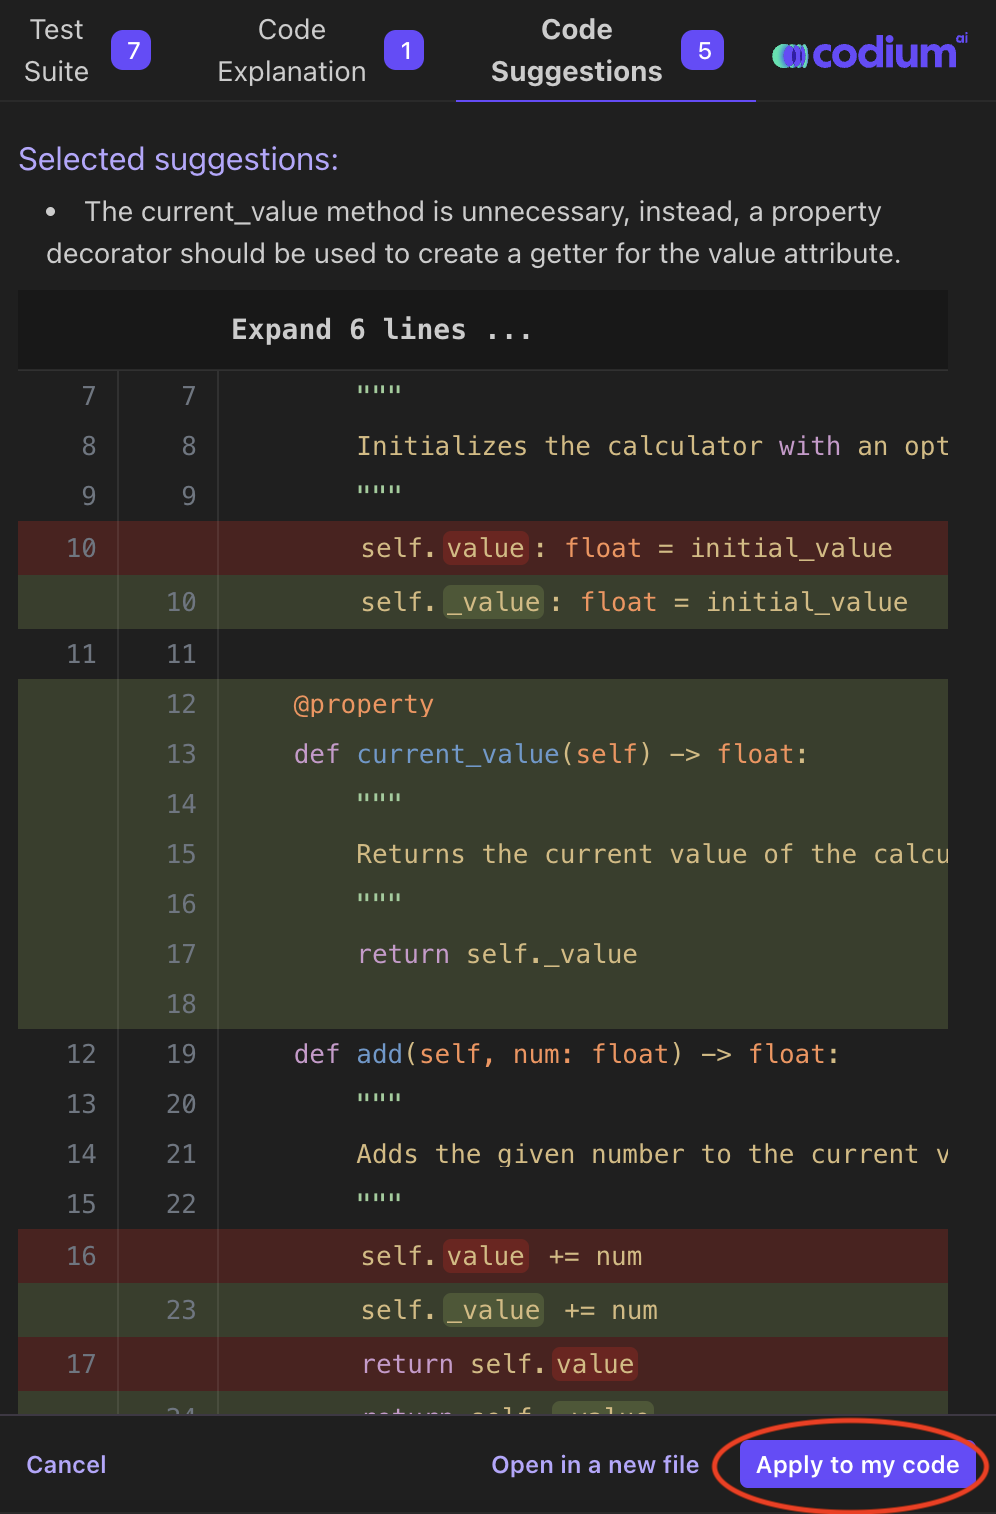Select the Code Suggestions tab
This screenshot has width=996, height=1514.
pyautogui.click(x=576, y=51)
